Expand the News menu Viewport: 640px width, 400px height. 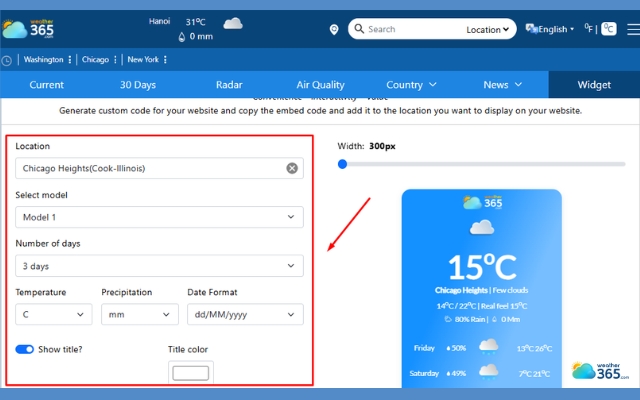point(502,85)
